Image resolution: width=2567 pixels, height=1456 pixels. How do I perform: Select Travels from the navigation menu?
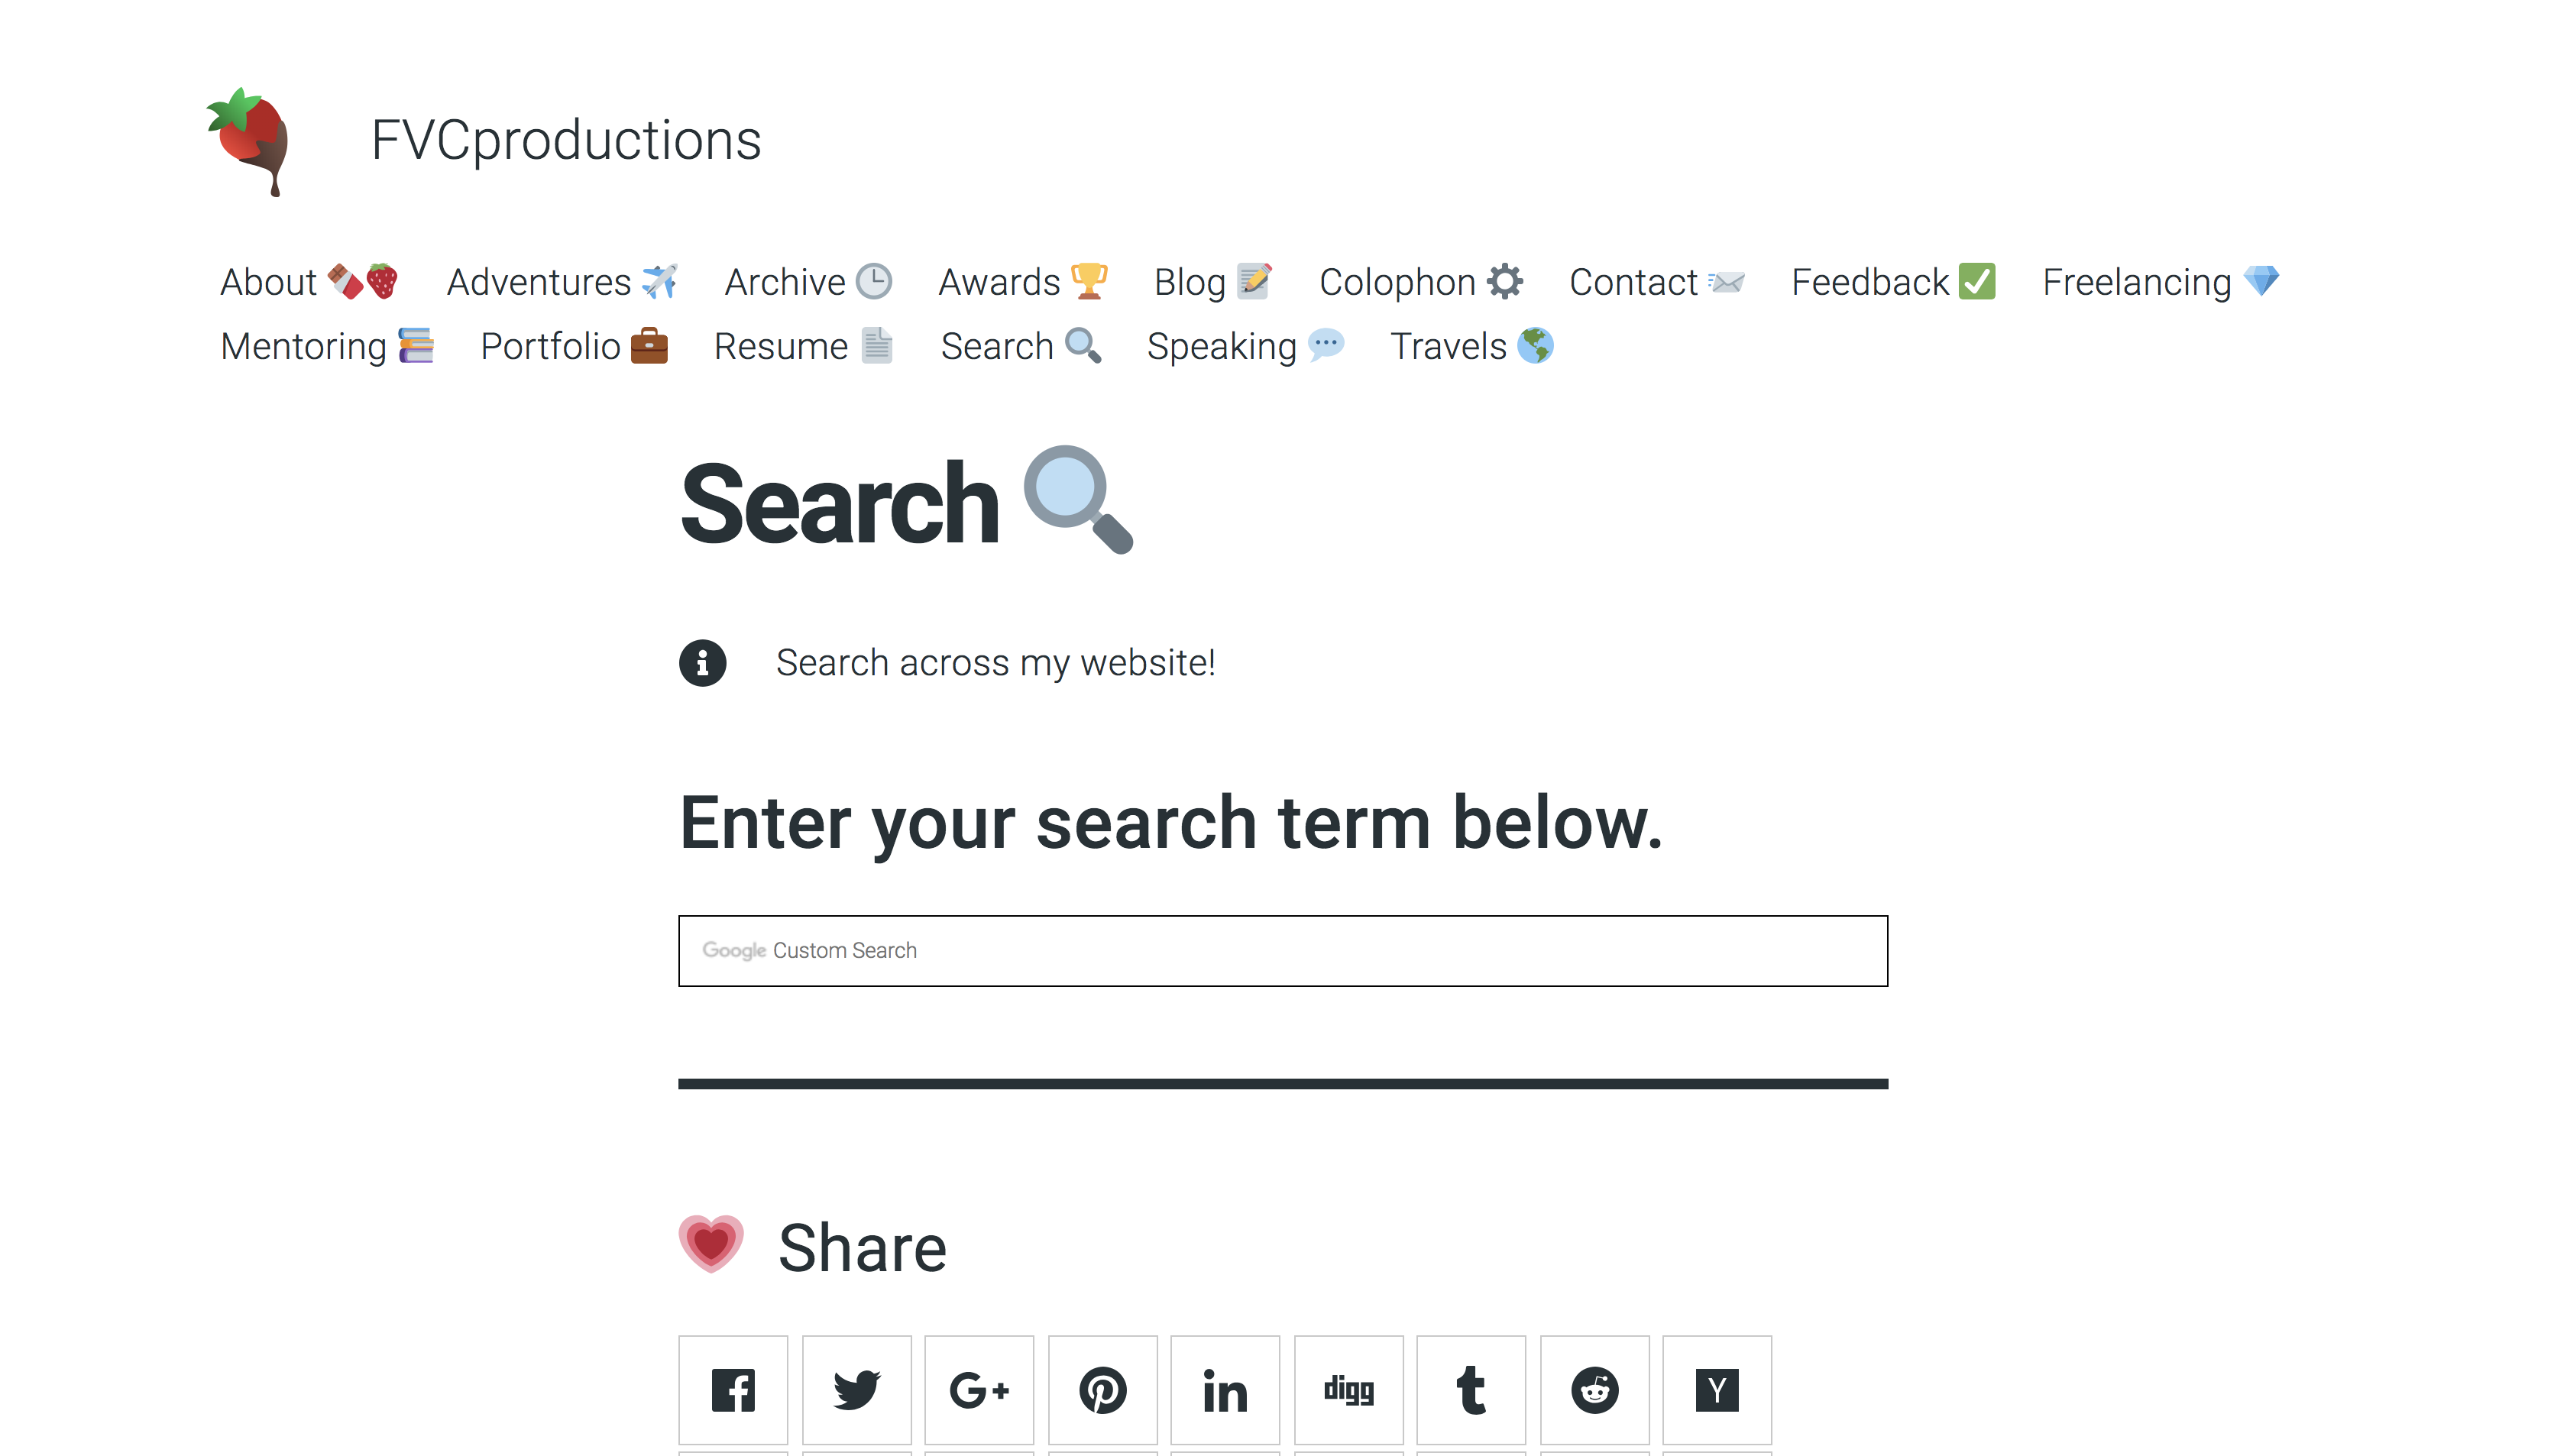click(x=1471, y=346)
